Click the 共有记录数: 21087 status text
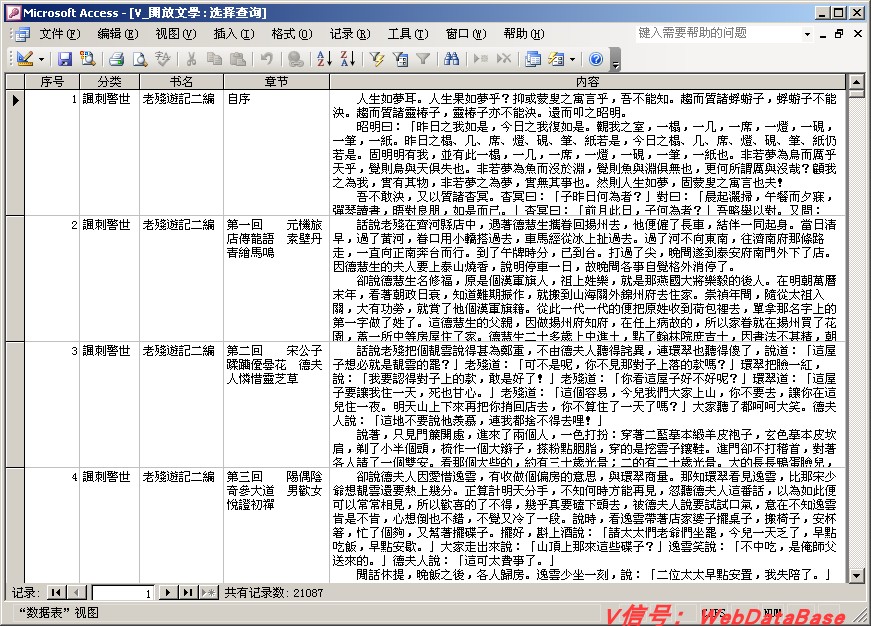 pyautogui.click(x=274, y=593)
